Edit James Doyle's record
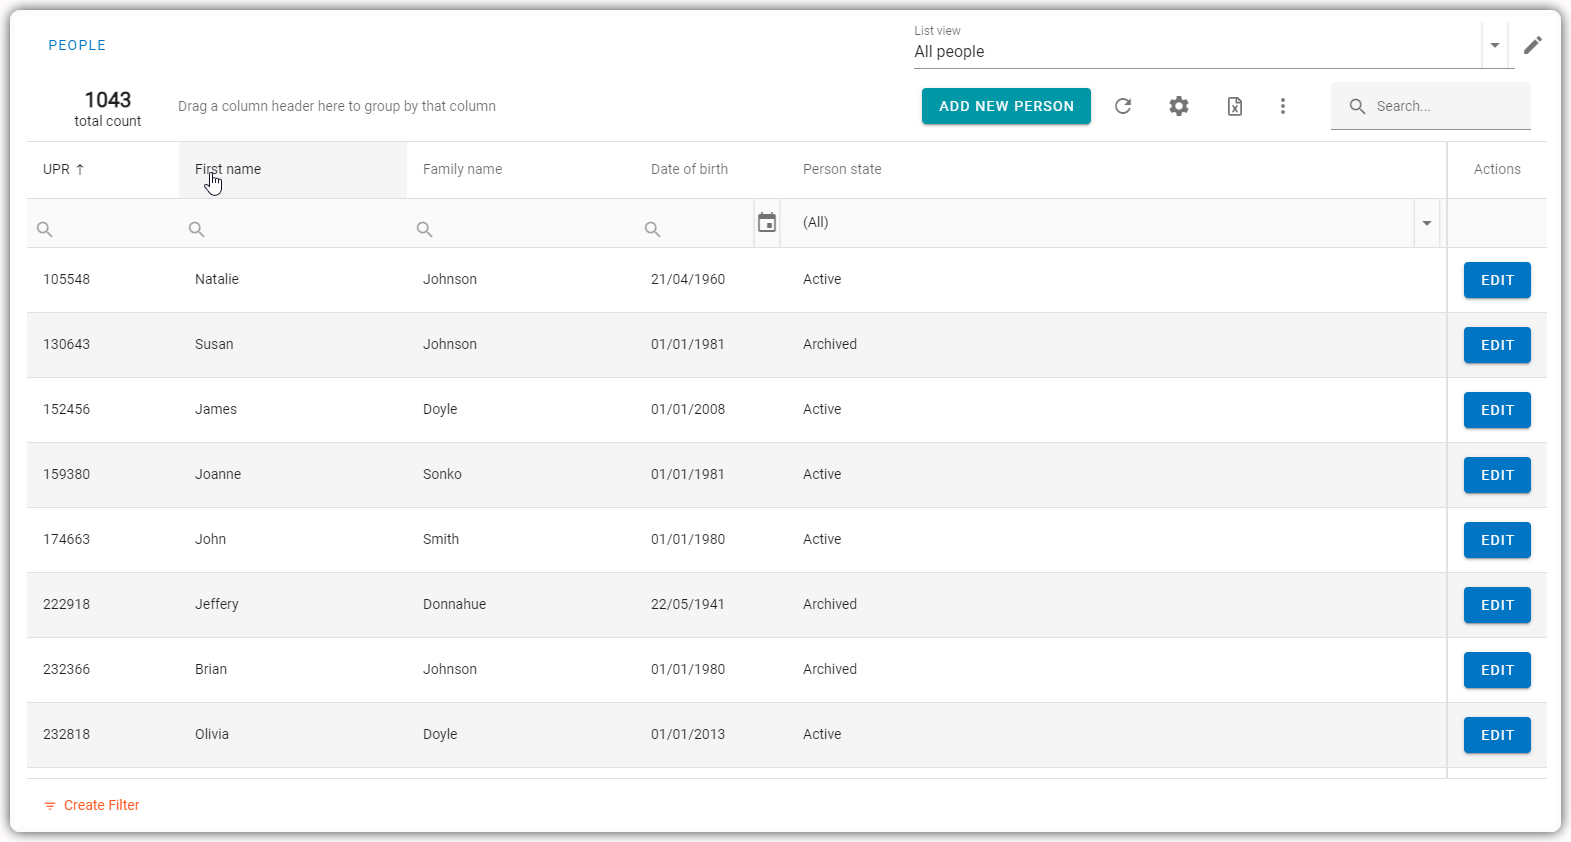This screenshot has height=842, width=1571. point(1497,410)
